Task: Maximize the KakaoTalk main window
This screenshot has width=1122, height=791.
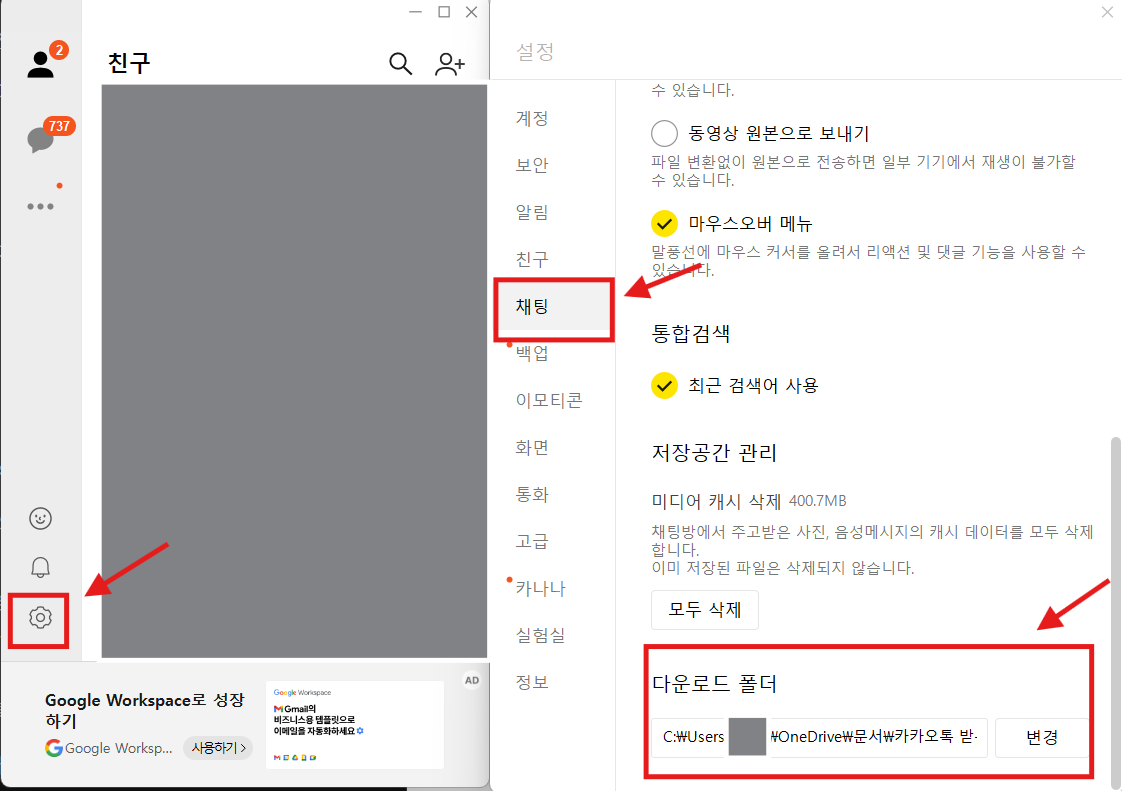Action: (x=444, y=12)
